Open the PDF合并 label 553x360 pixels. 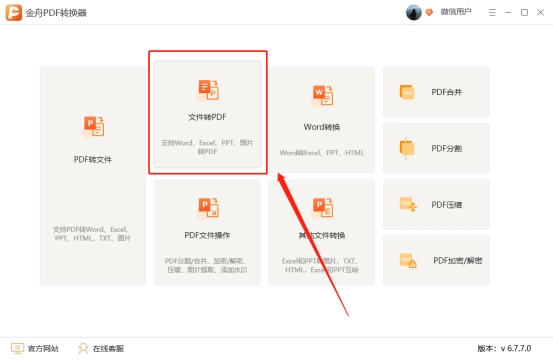[446, 92]
